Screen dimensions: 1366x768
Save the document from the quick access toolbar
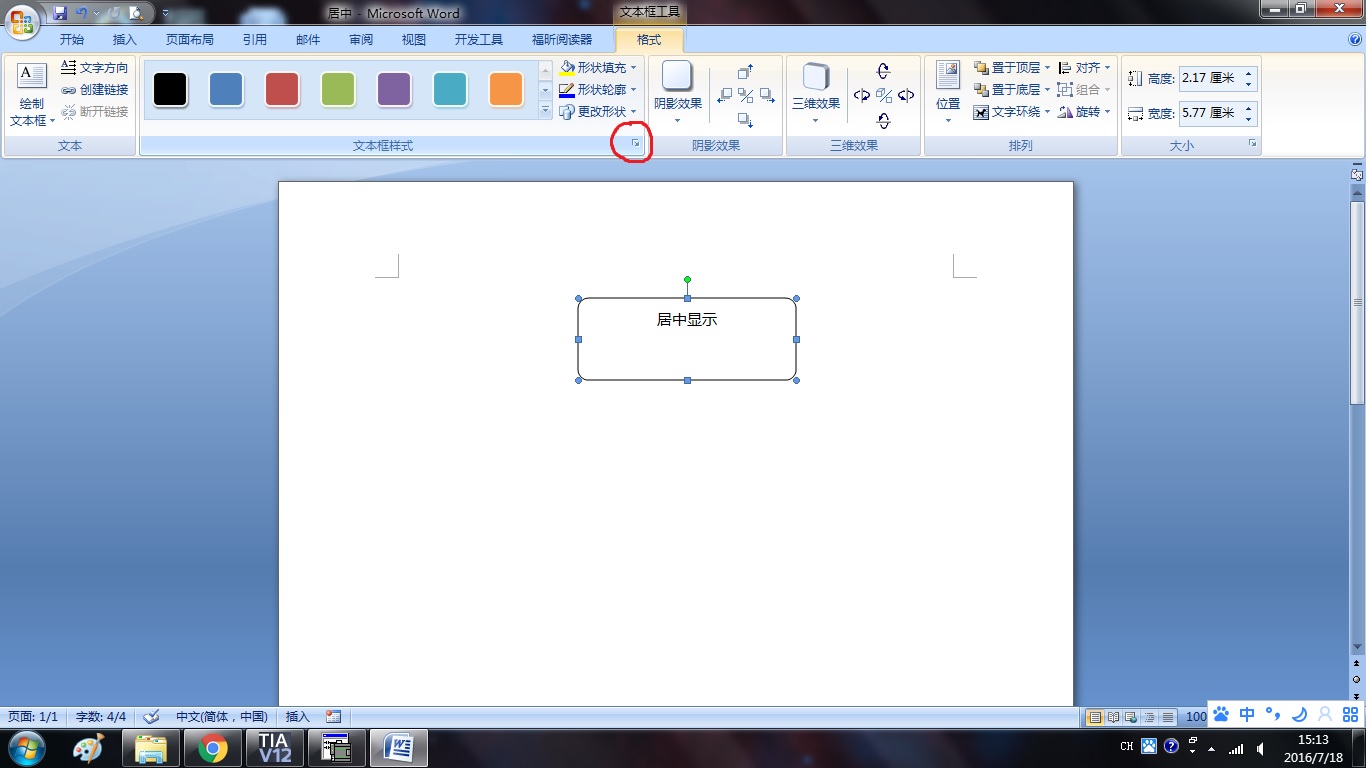60,13
